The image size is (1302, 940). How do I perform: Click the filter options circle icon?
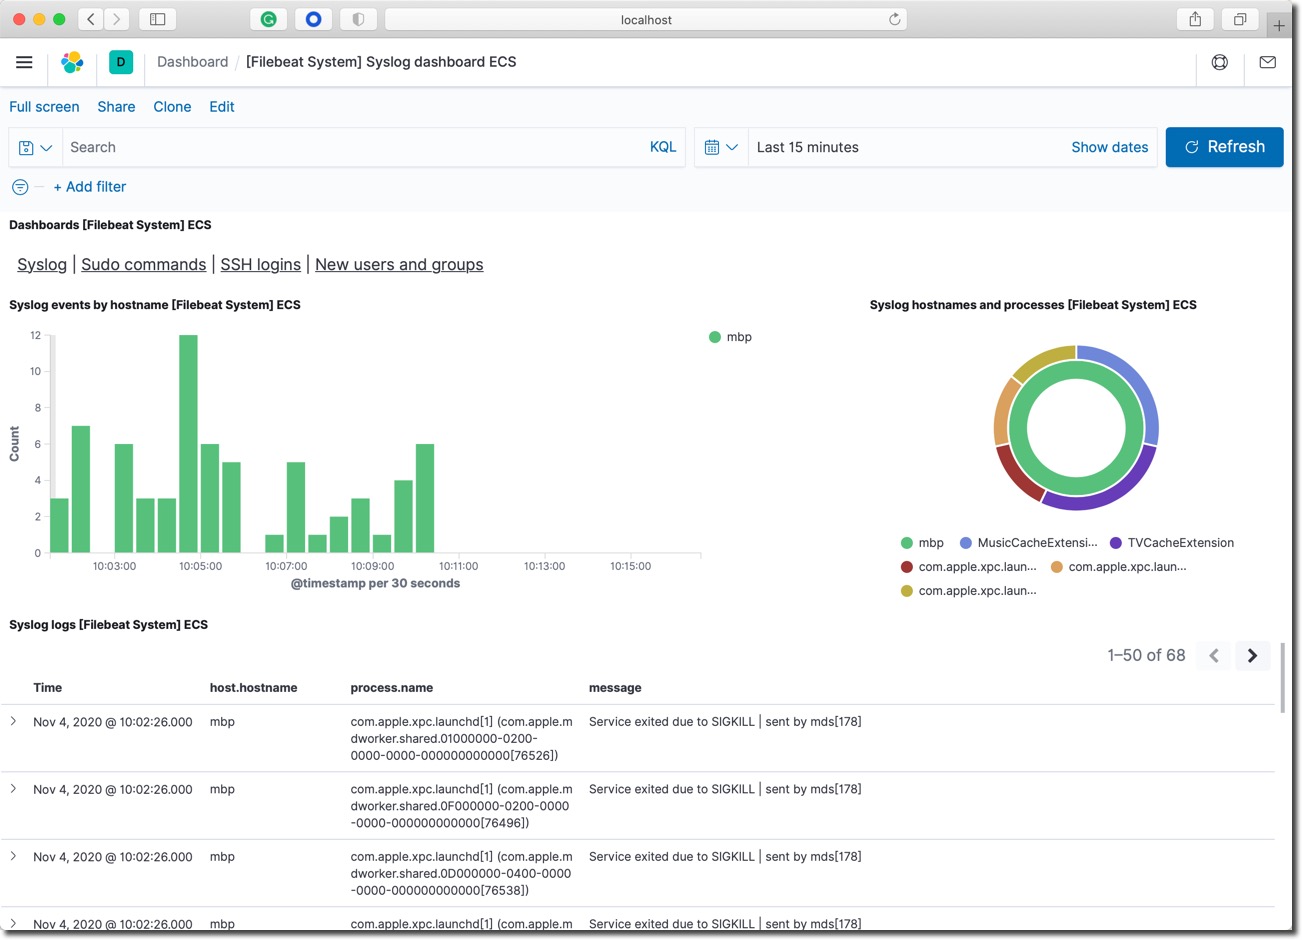(x=20, y=187)
